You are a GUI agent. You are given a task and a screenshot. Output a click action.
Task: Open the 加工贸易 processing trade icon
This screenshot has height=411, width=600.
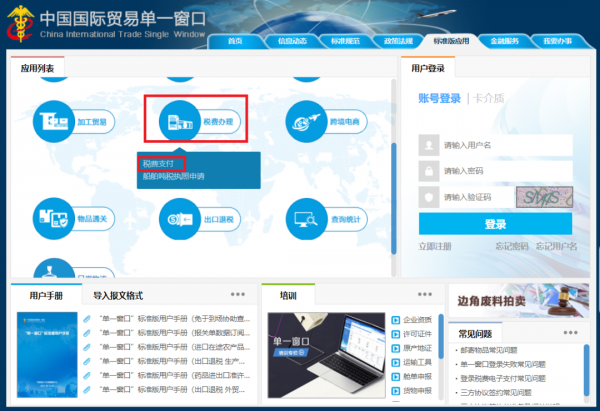54,122
